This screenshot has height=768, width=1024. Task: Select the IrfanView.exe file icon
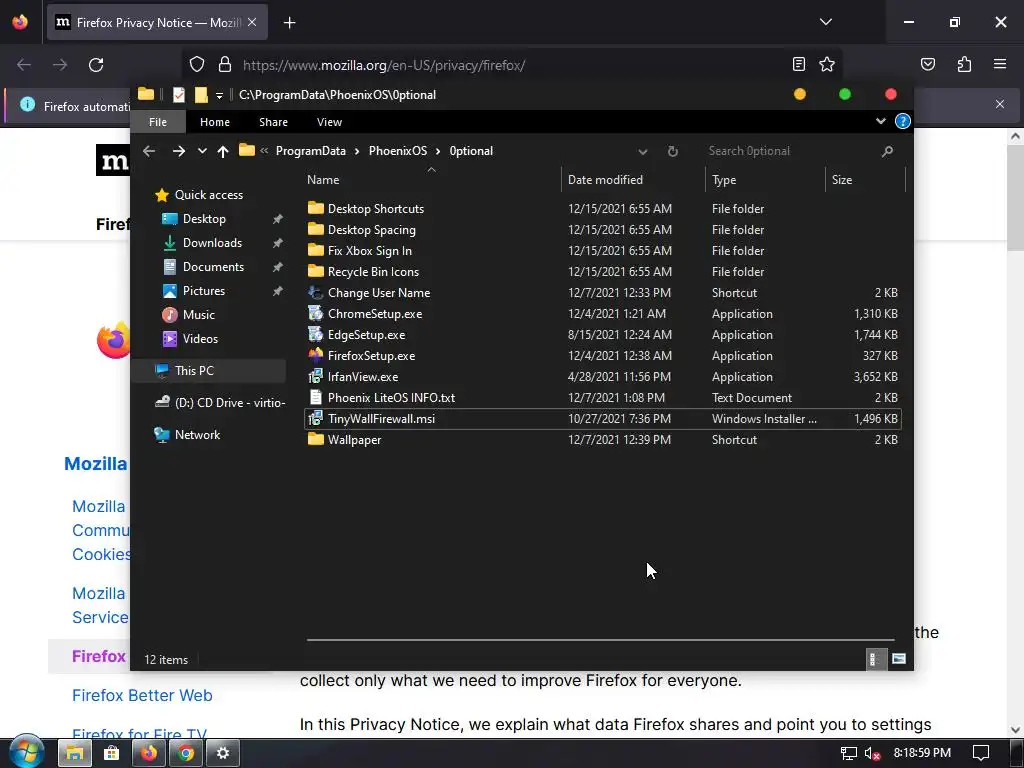click(315, 377)
